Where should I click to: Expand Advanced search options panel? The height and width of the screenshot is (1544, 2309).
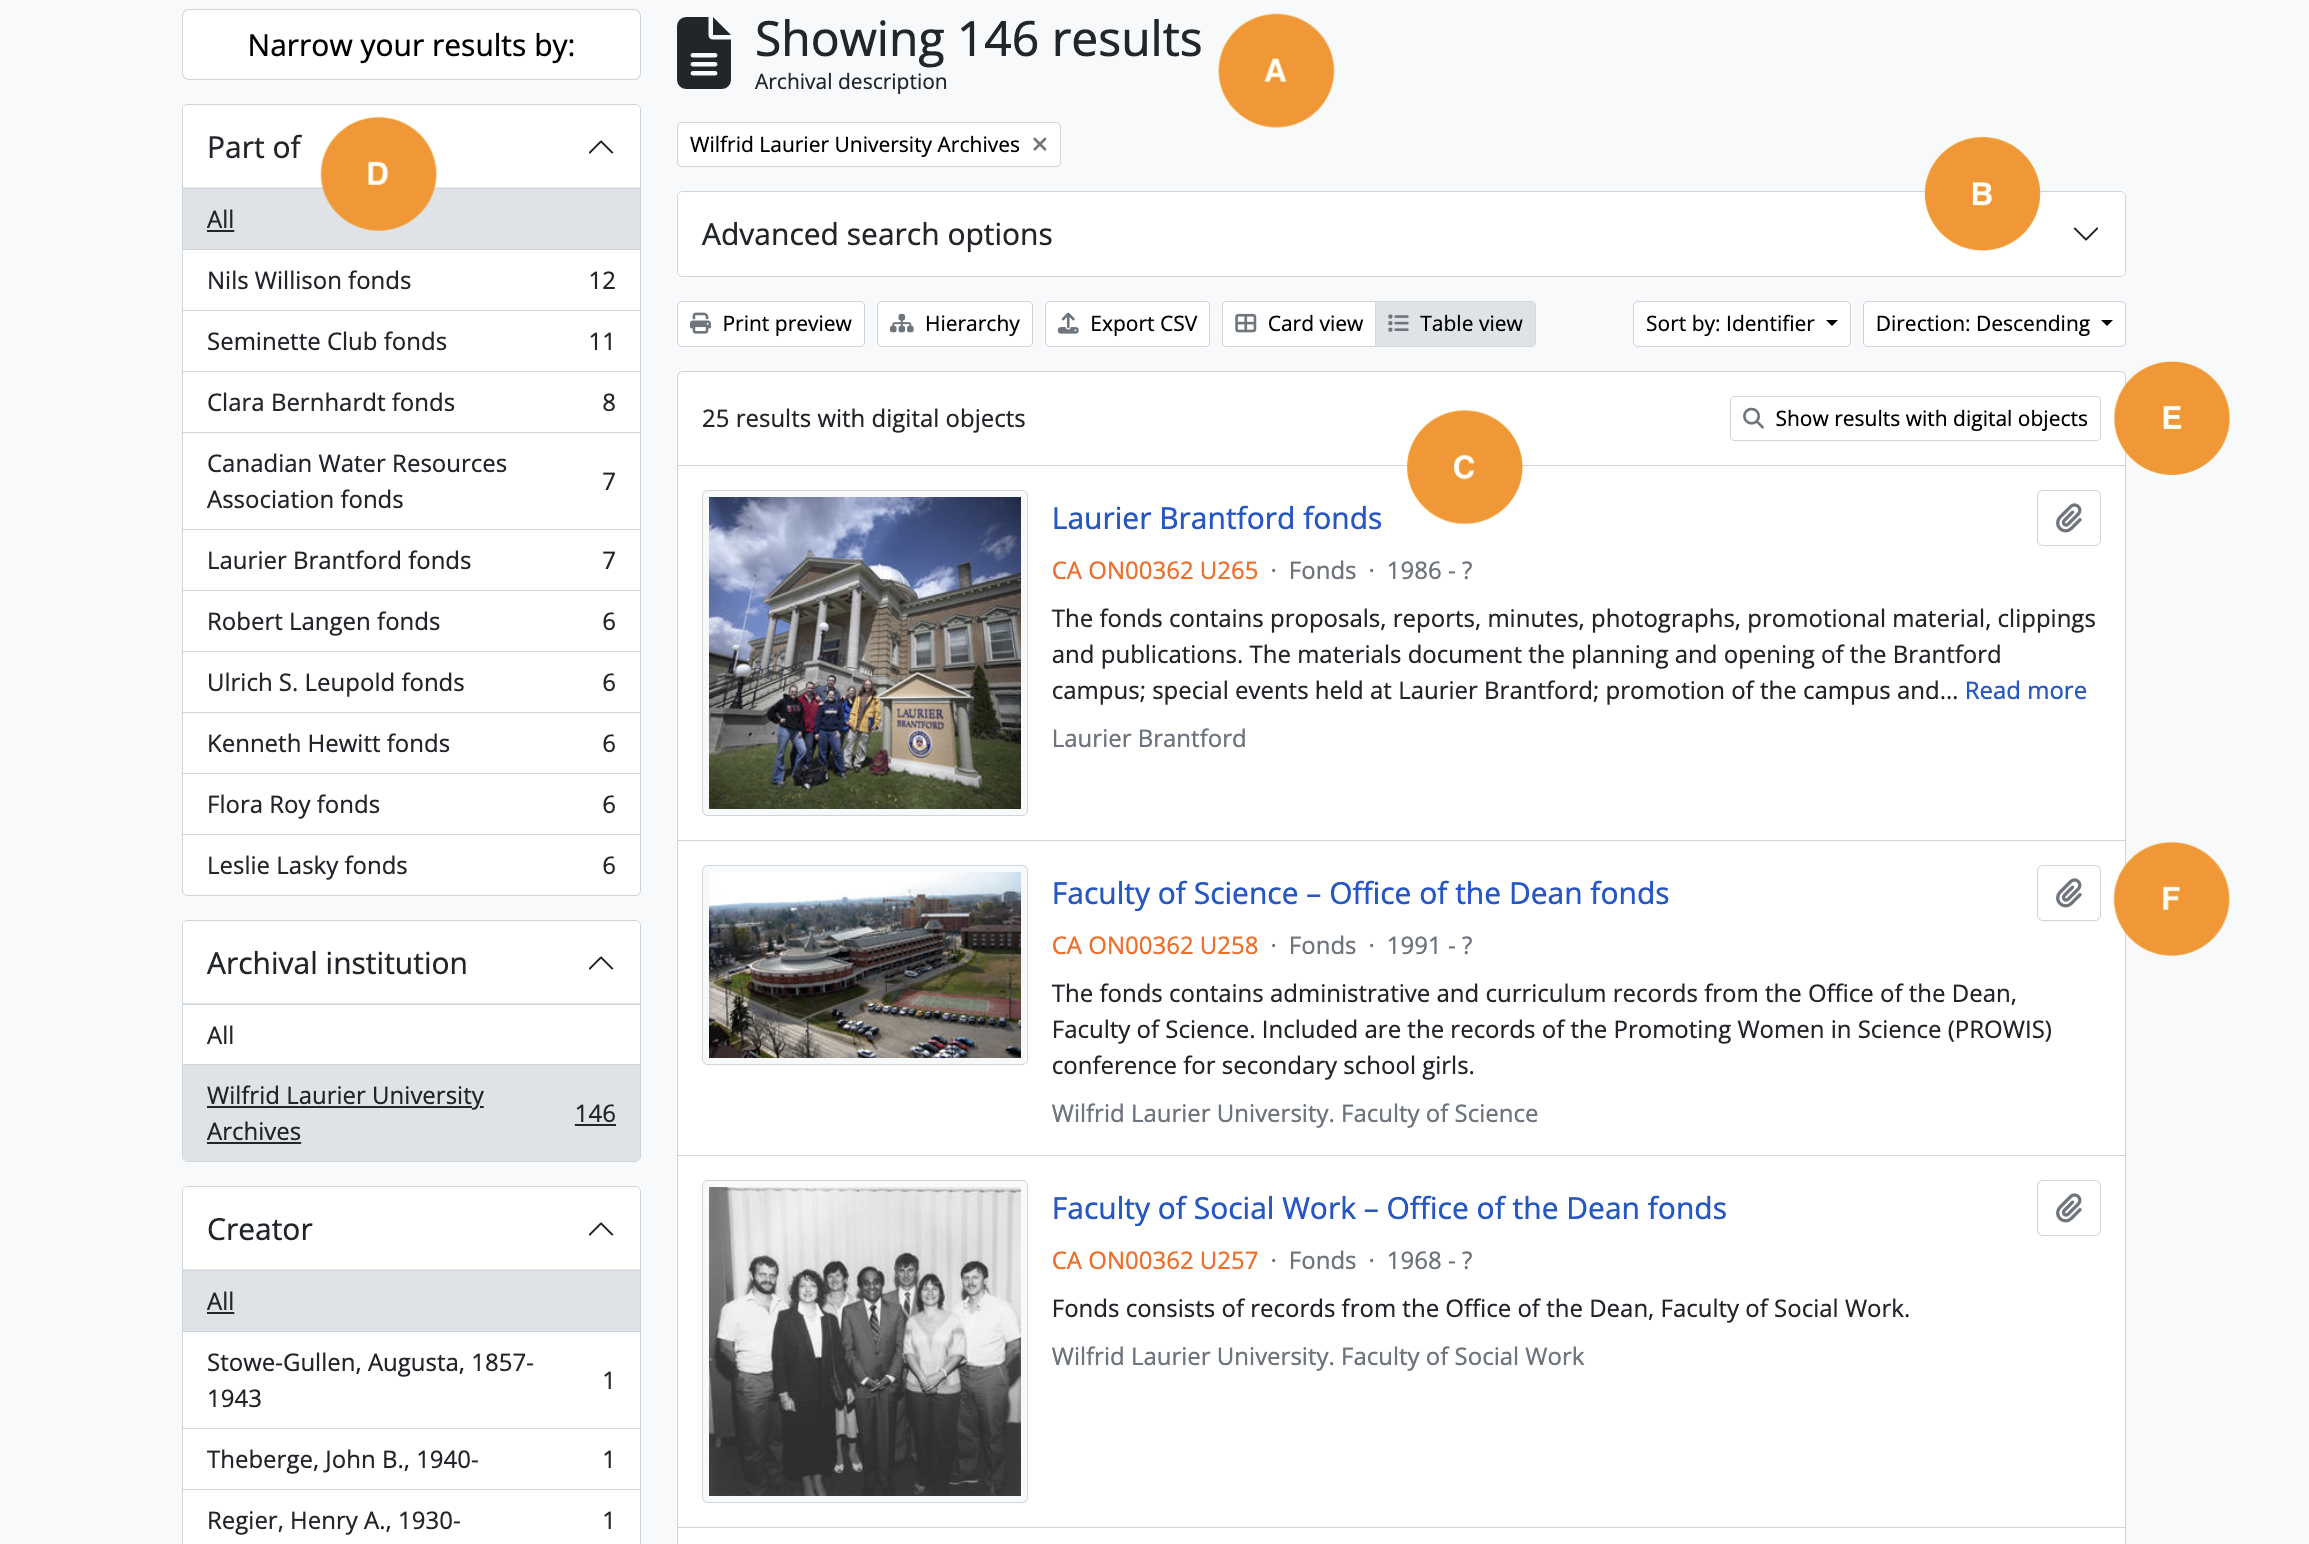pyautogui.click(x=2085, y=235)
